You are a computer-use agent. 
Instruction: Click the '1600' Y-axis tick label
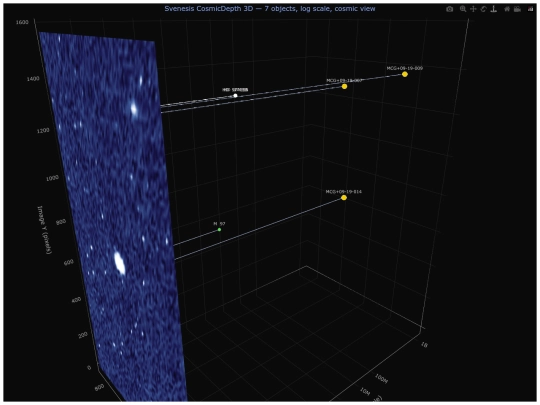coord(22,22)
